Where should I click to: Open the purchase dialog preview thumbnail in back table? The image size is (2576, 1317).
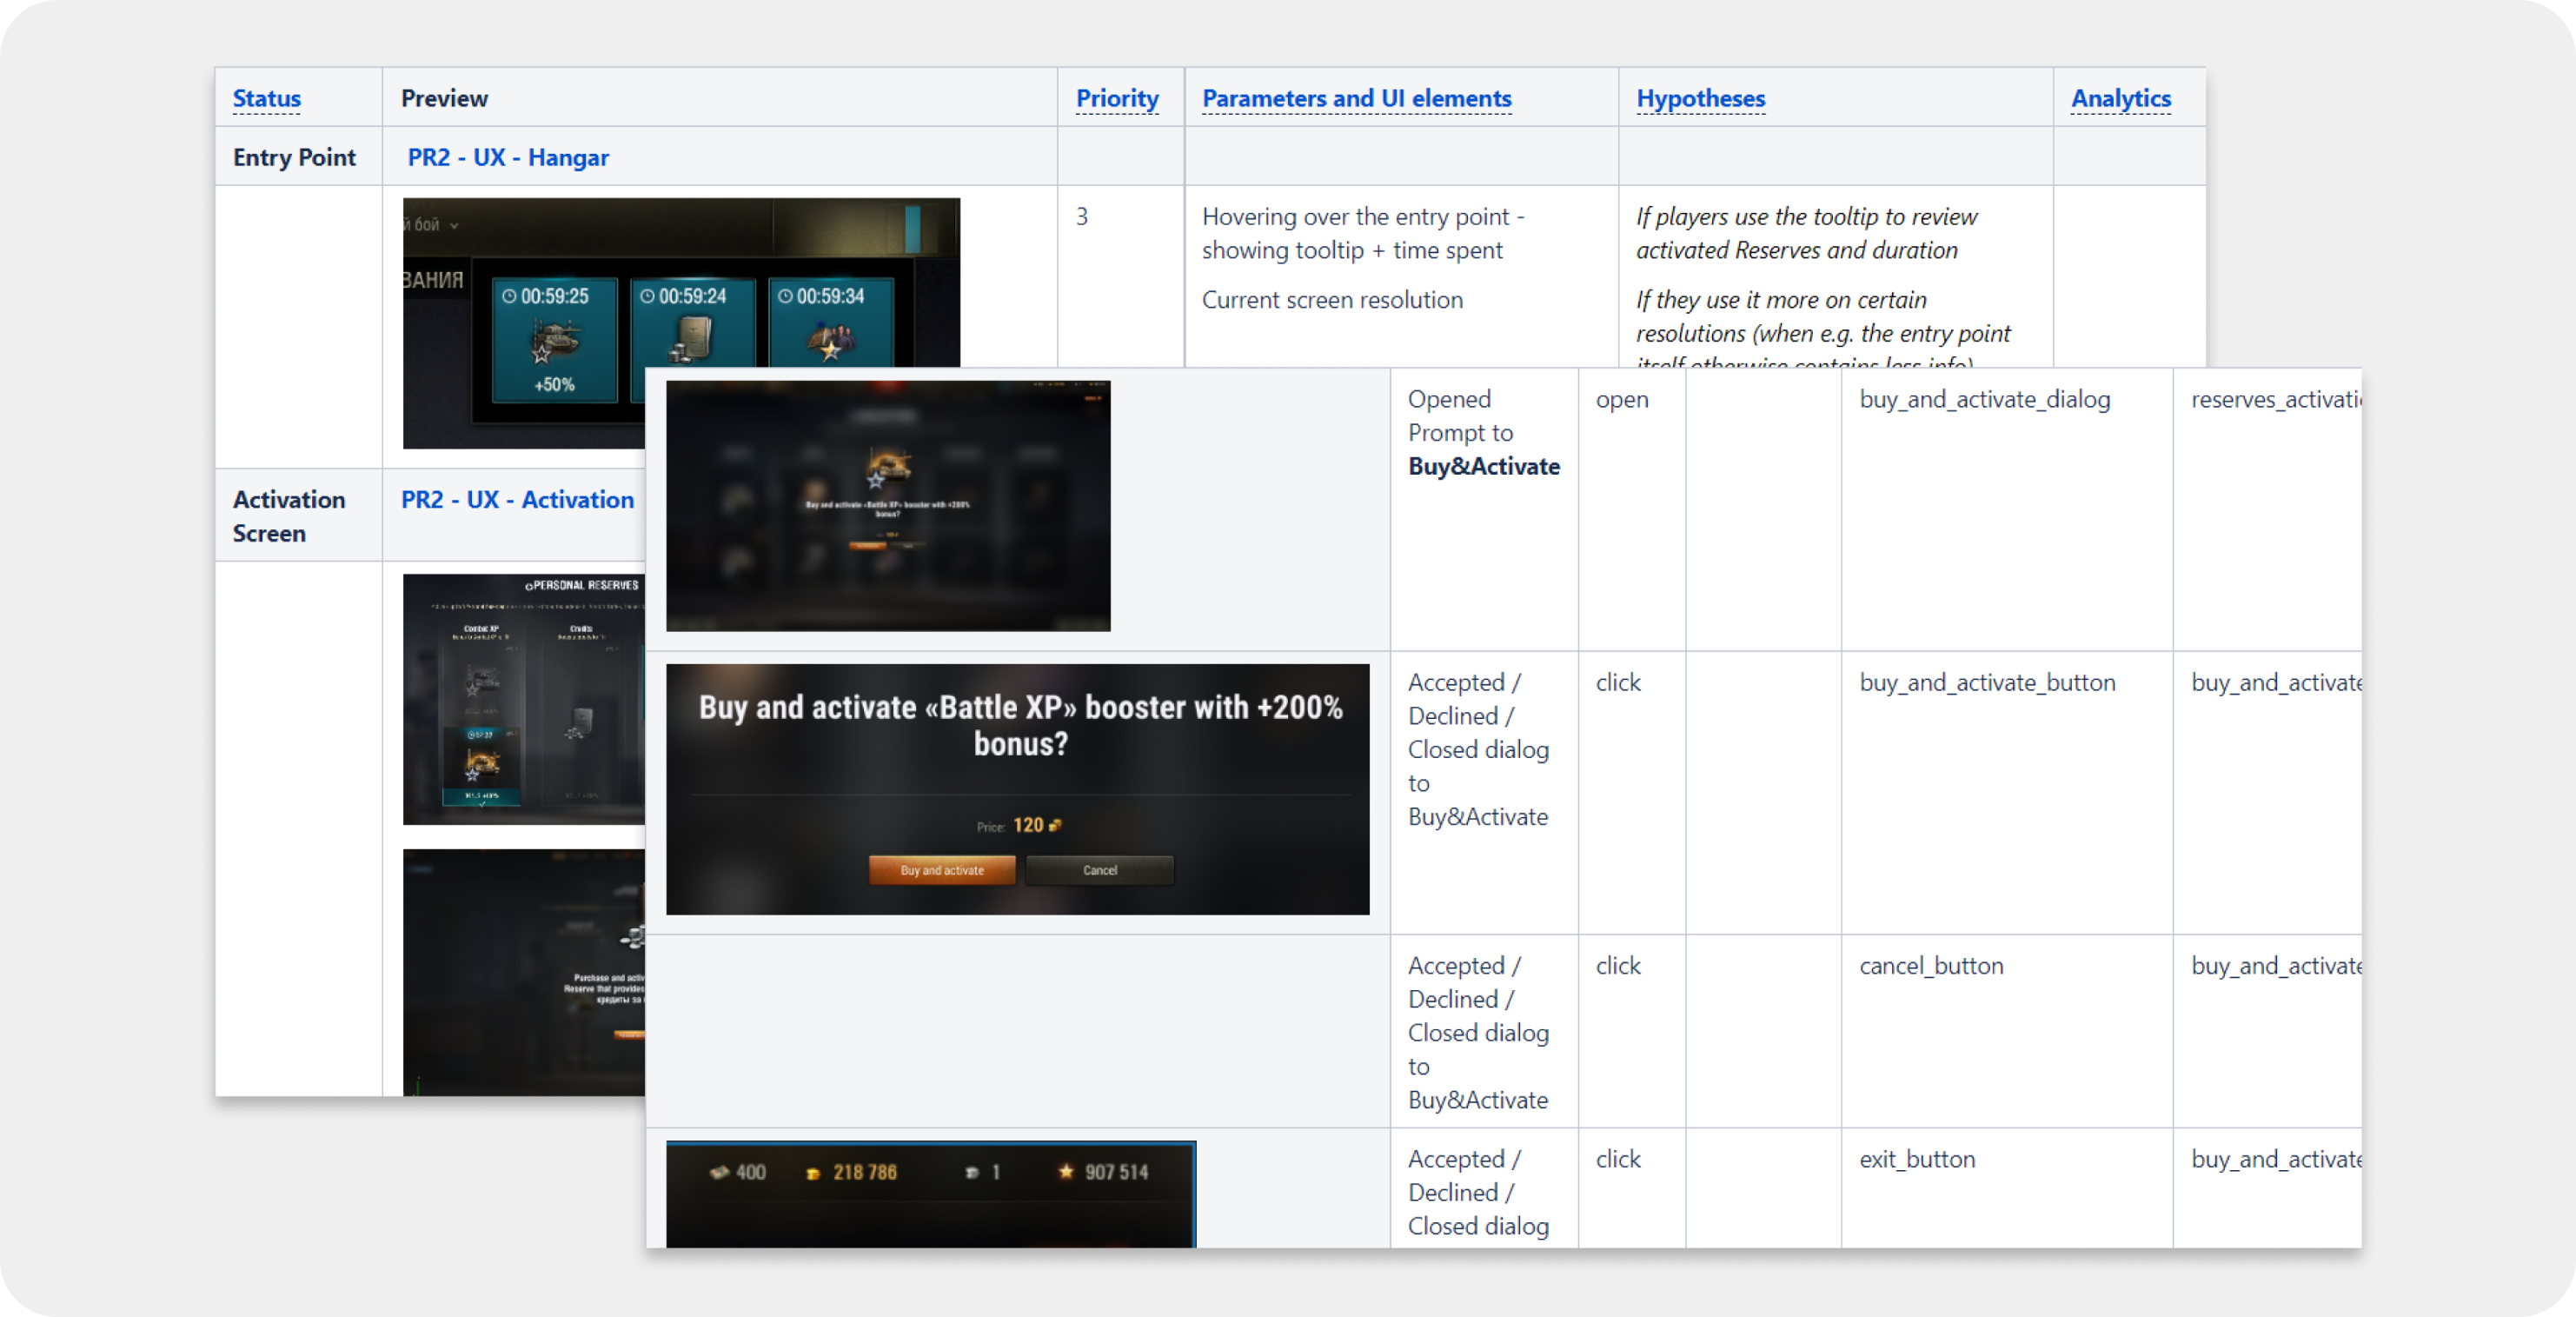(524, 972)
